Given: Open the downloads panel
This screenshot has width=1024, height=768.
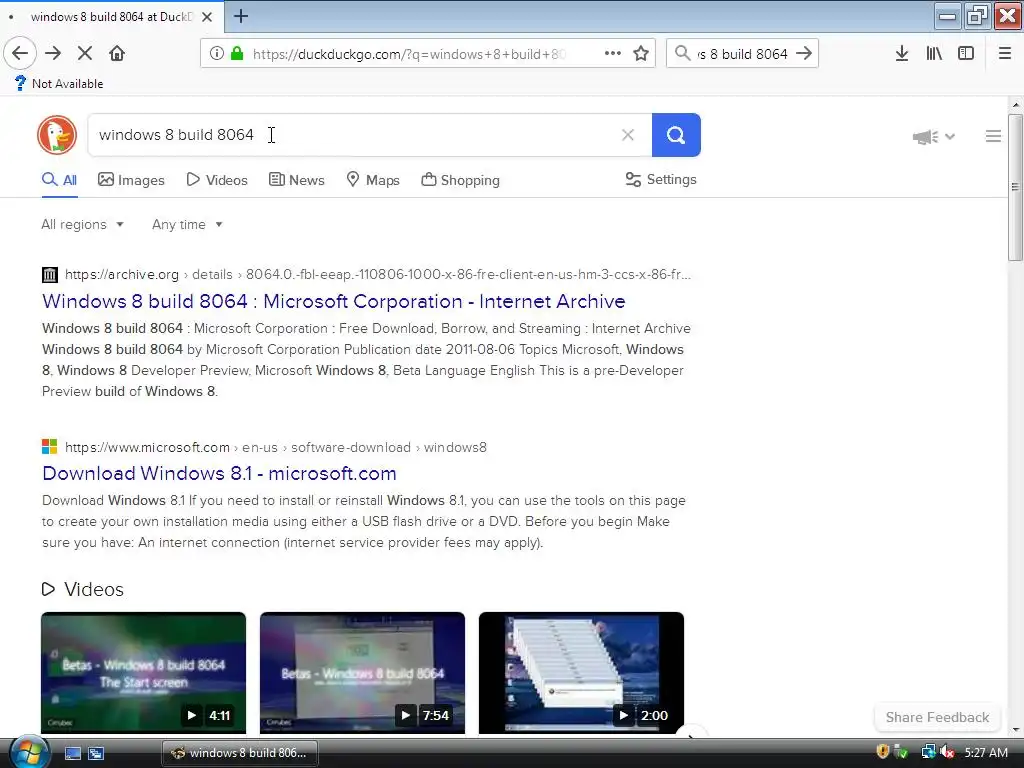Looking at the screenshot, I should [x=902, y=54].
